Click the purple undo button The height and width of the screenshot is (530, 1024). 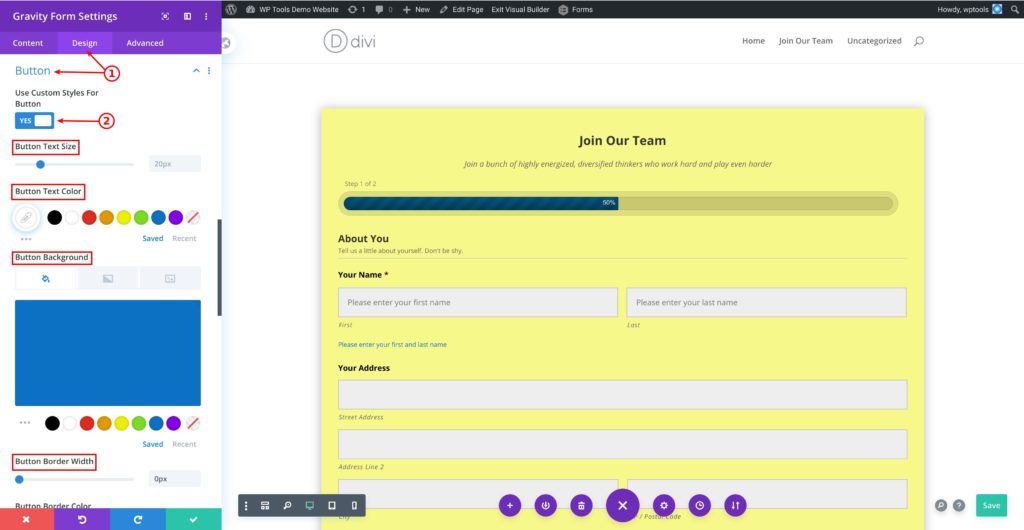coord(82,520)
